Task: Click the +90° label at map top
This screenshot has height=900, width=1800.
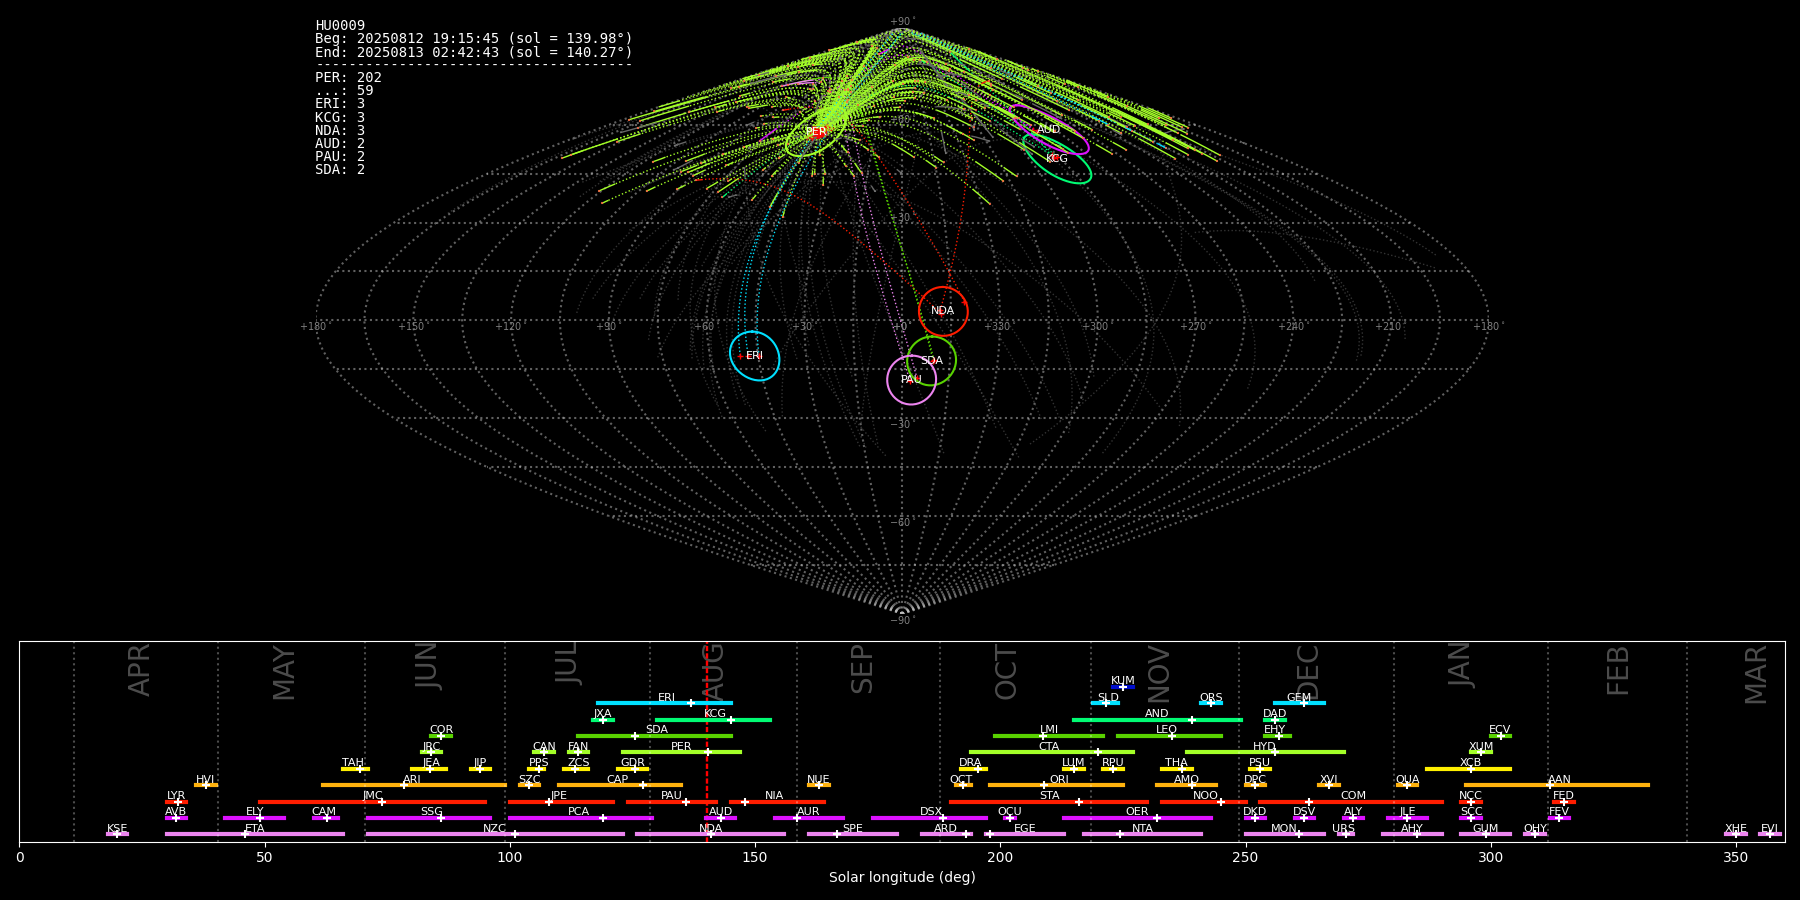Action: pos(901,22)
